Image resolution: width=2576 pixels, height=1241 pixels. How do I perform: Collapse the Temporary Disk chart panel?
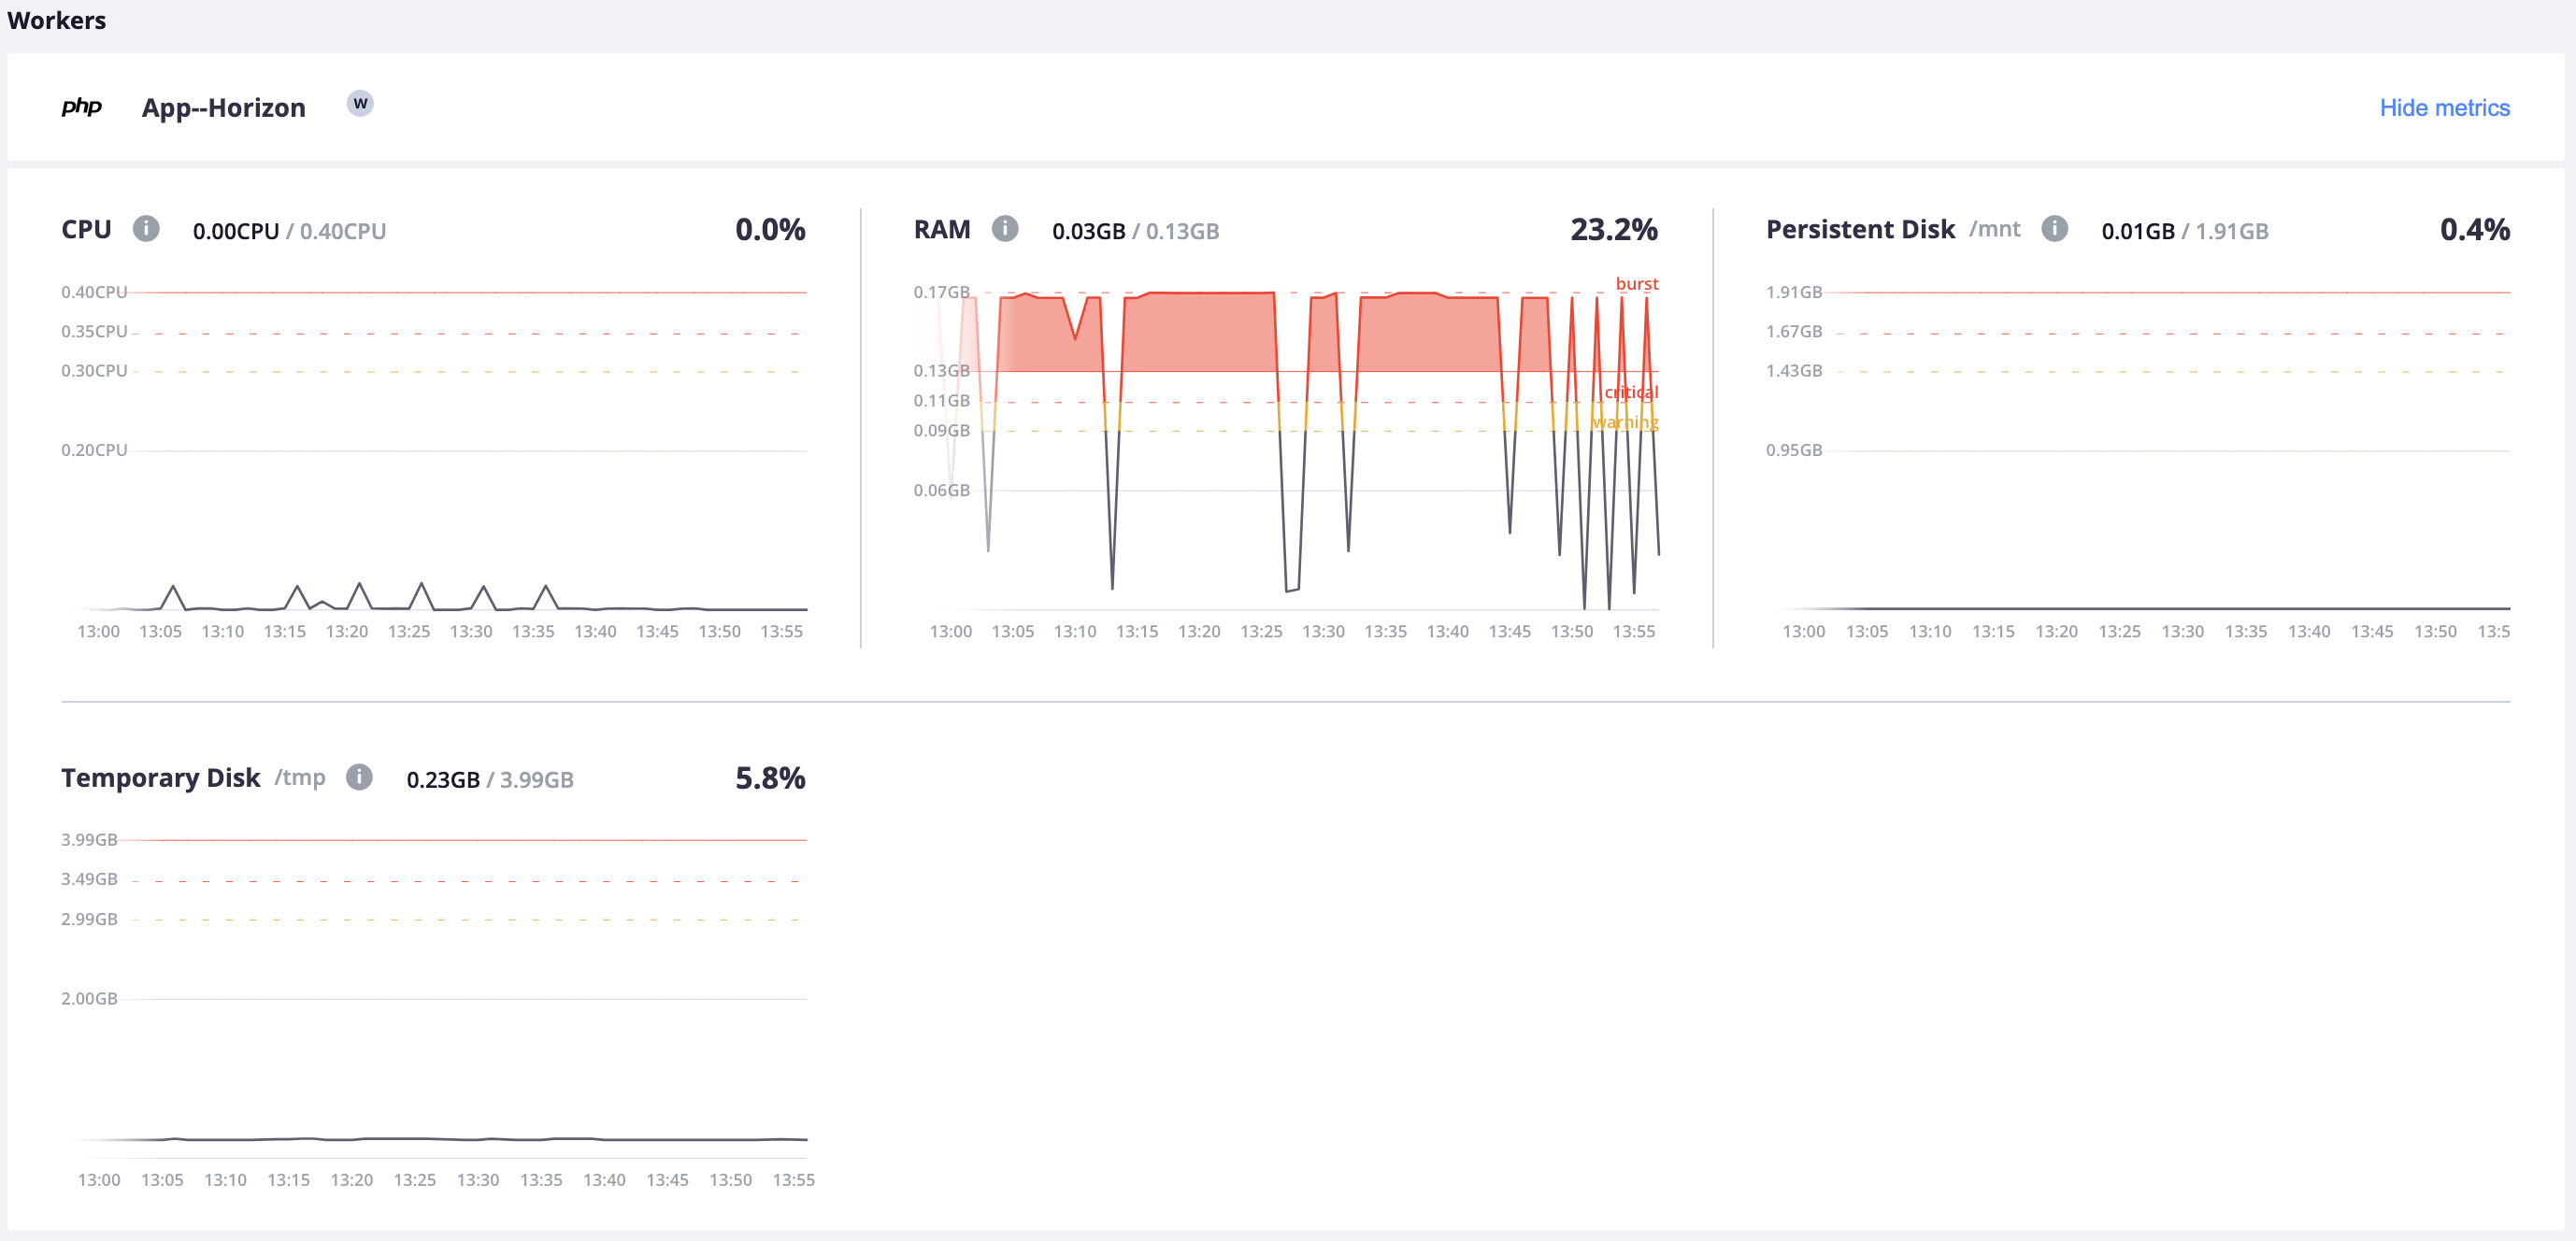(160, 777)
